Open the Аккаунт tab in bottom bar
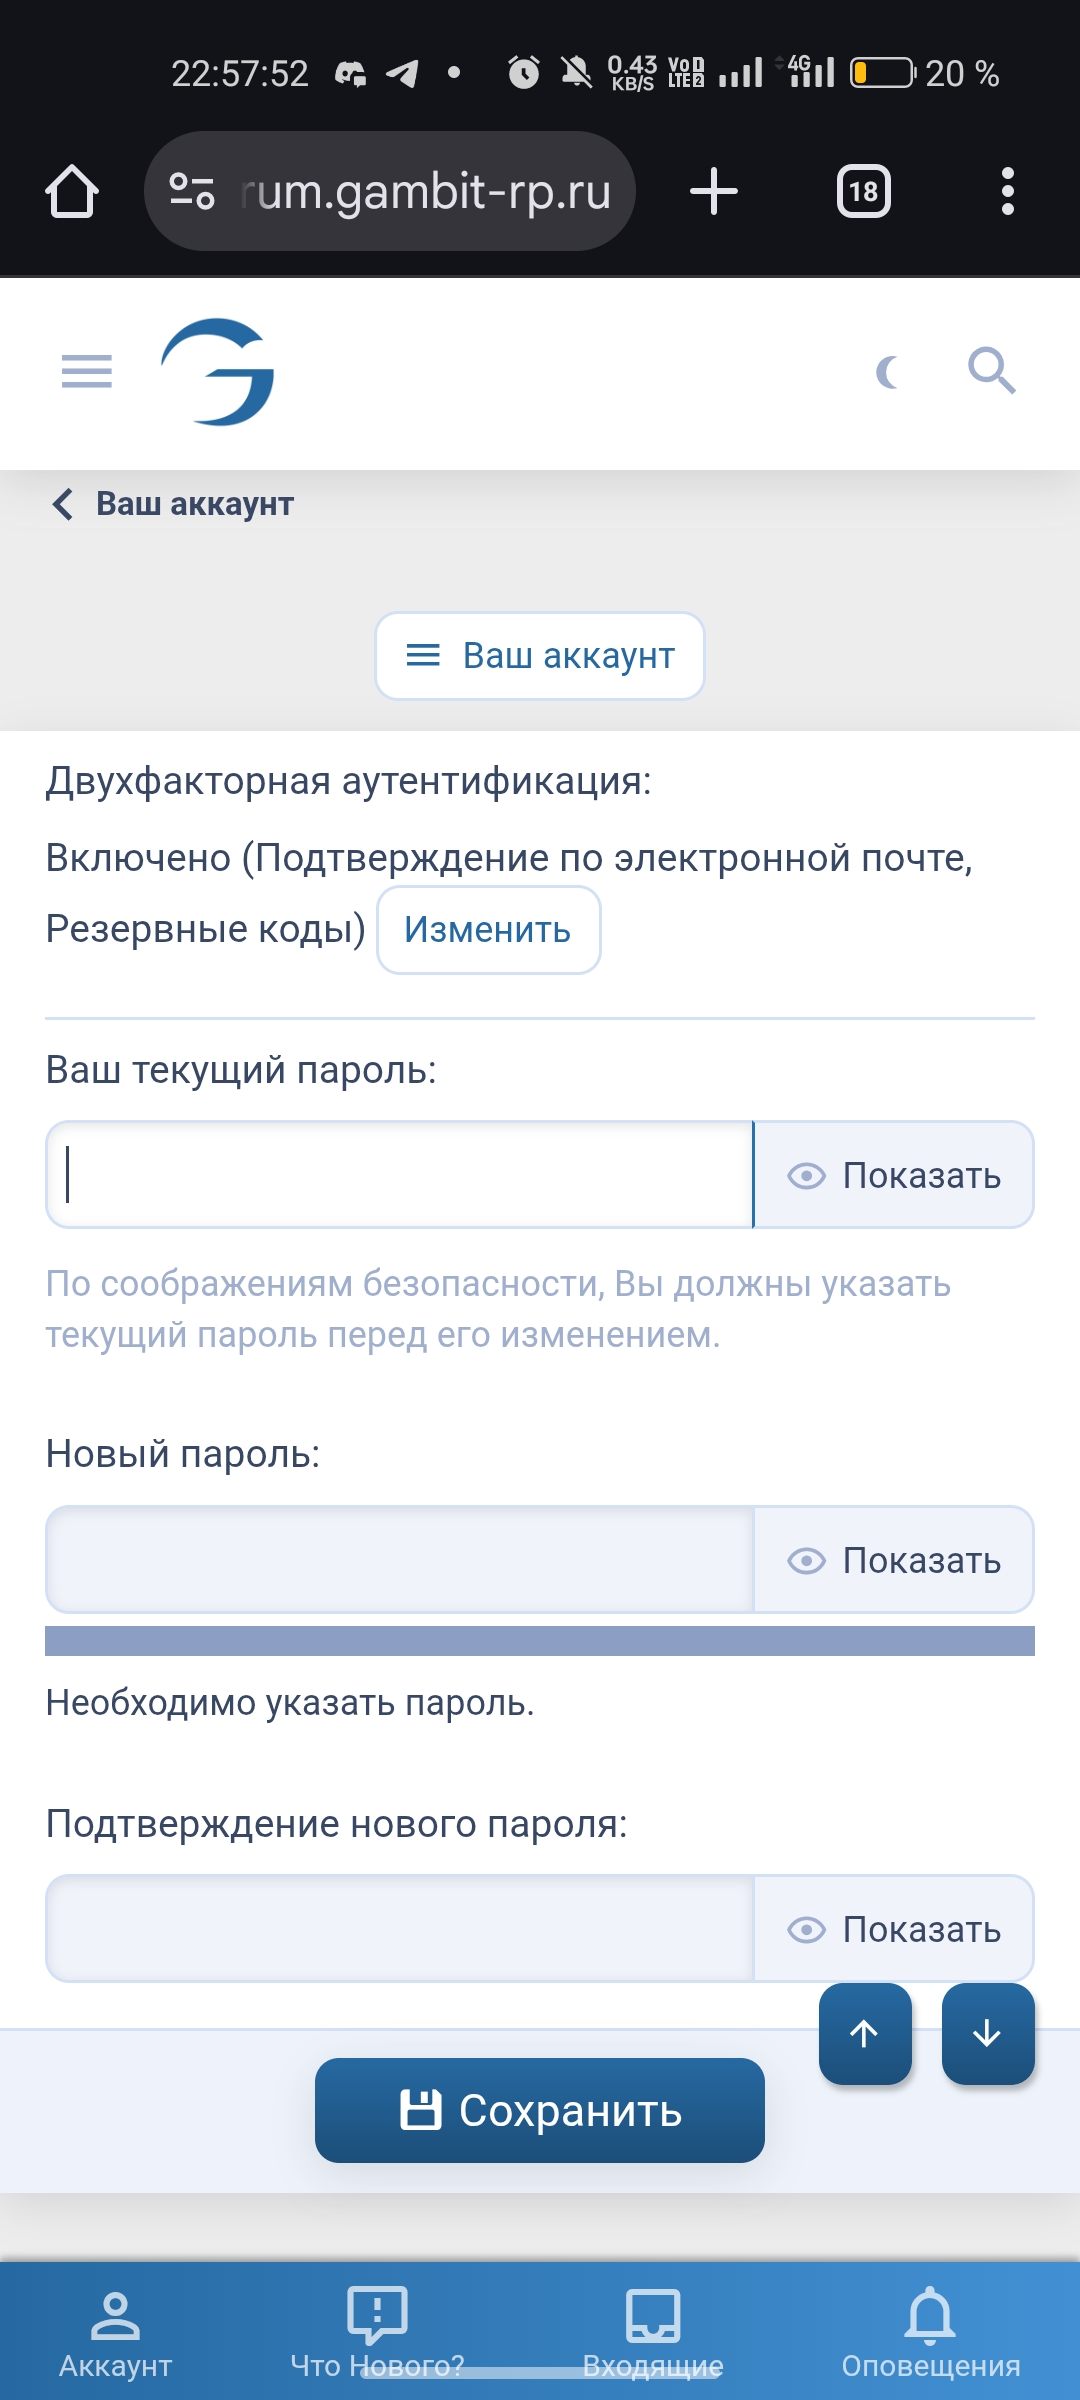Image resolution: width=1080 pixels, height=2400 pixels. [115, 2335]
